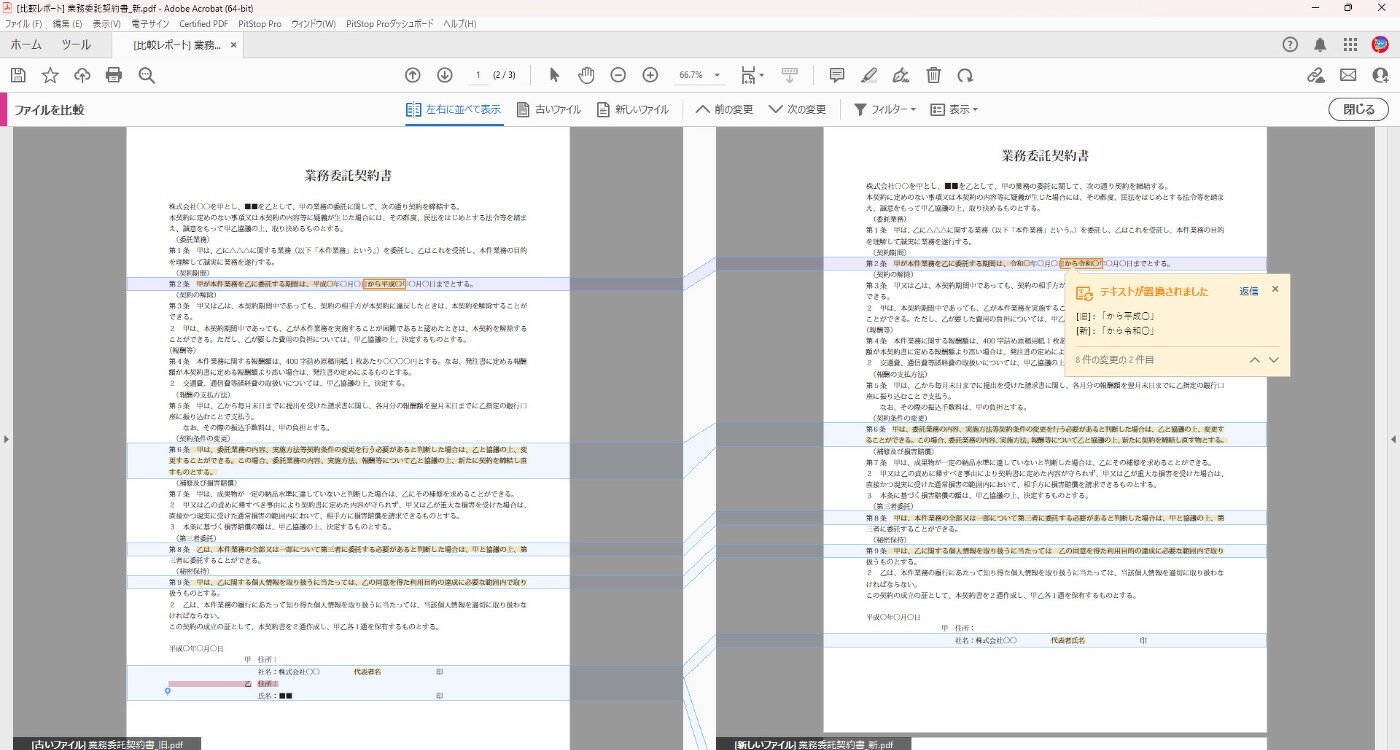1400x750 pixels.
Task: Open the notifications bell
Action: pyautogui.click(x=1320, y=44)
